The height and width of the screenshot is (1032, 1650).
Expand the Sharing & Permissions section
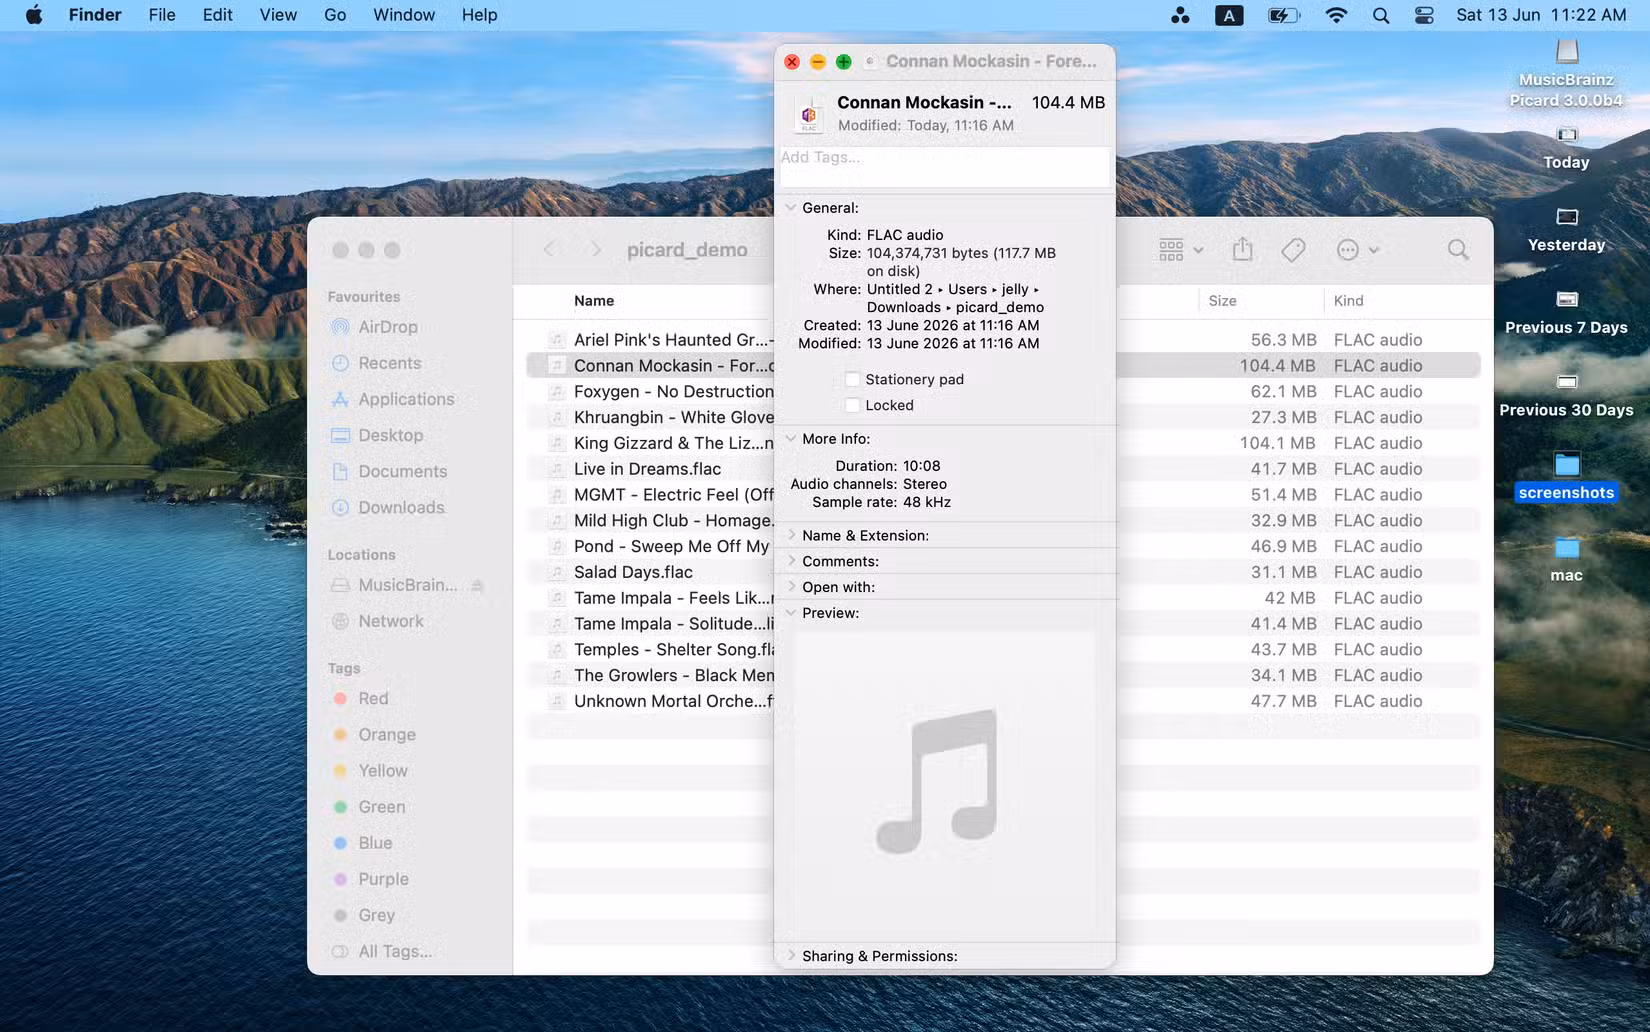click(791, 956)
